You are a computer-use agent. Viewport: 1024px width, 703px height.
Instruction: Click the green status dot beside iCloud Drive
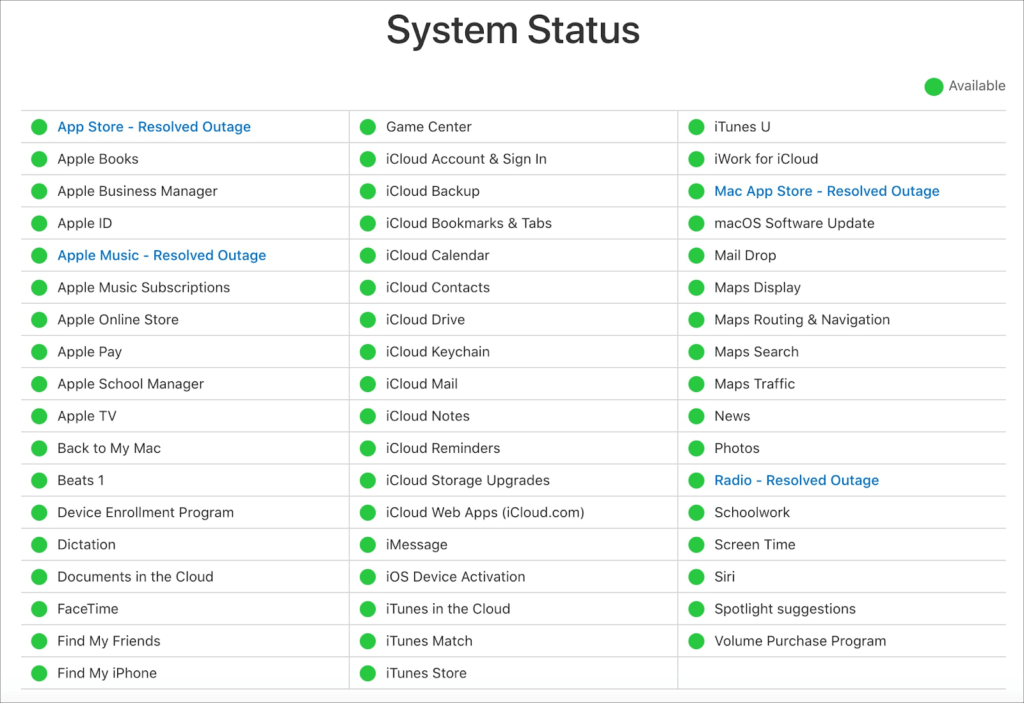click(368, 320)
